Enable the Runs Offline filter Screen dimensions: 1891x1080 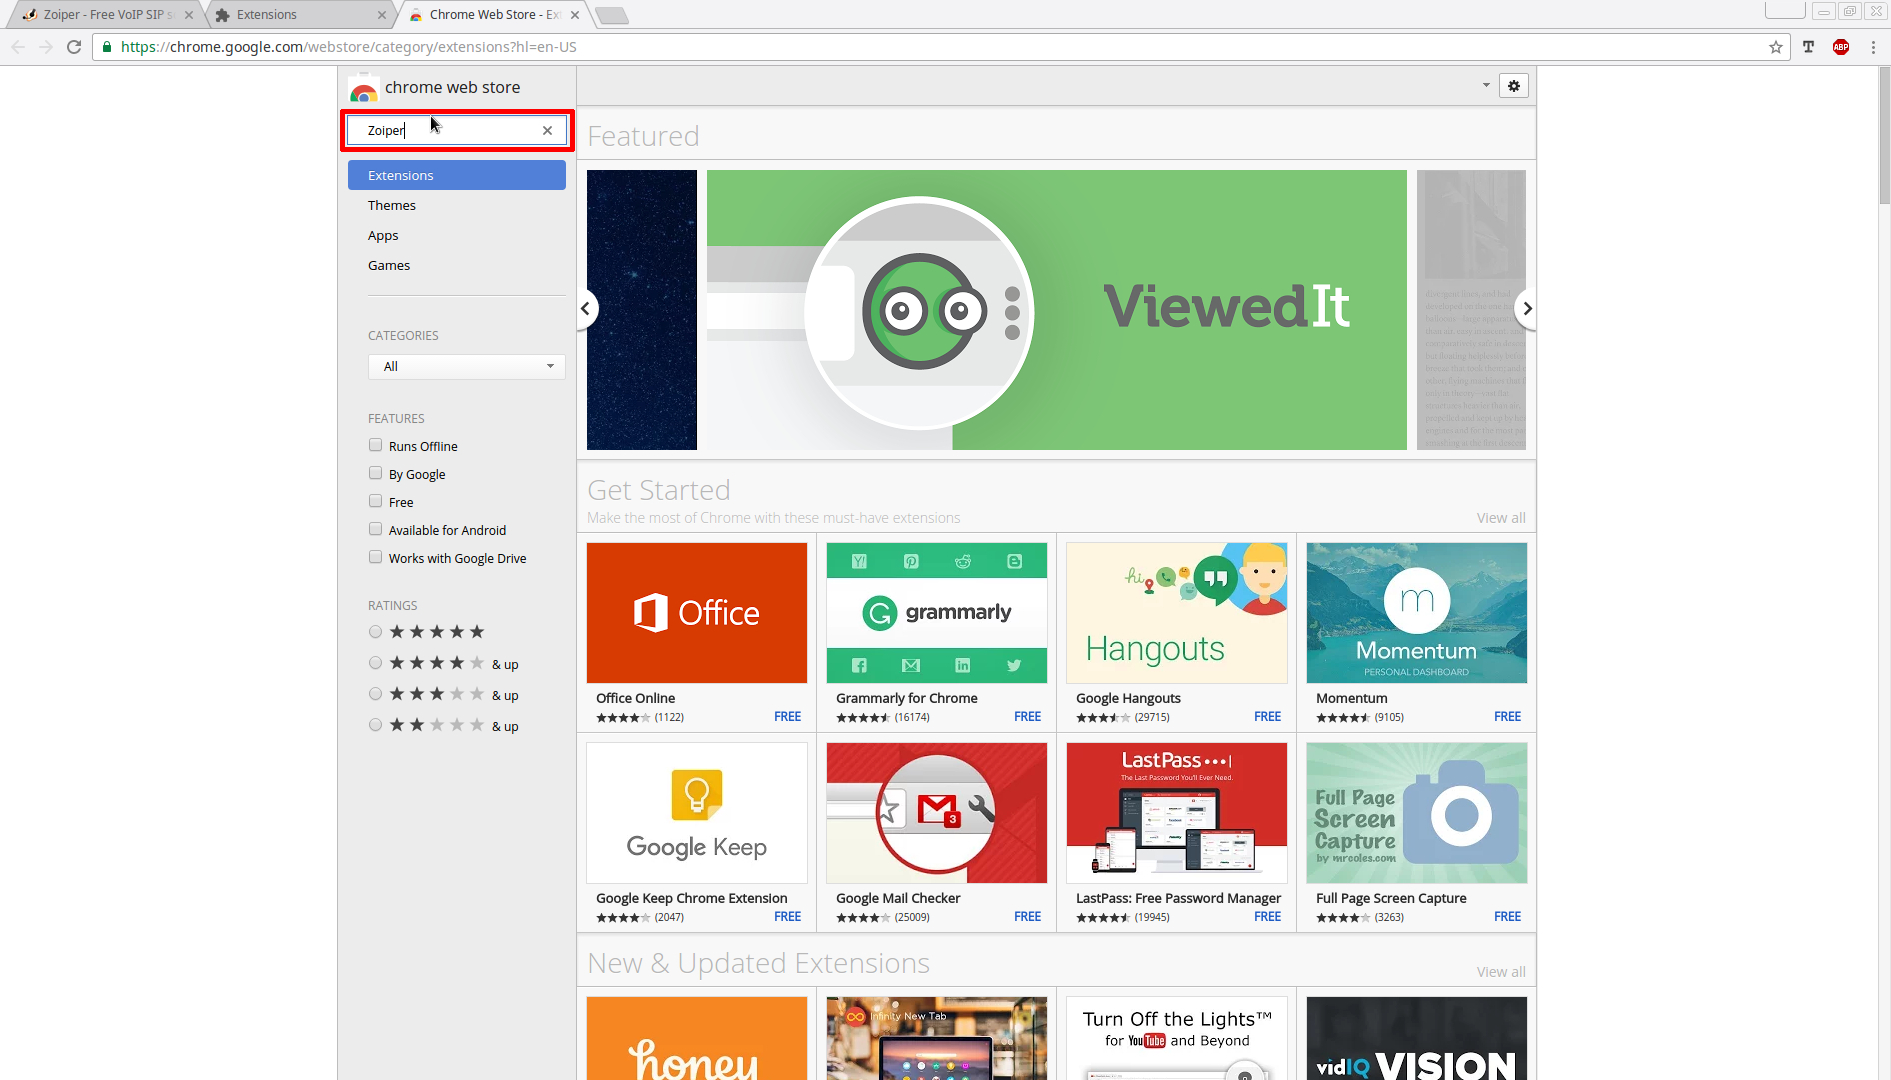tap(376, 445)
